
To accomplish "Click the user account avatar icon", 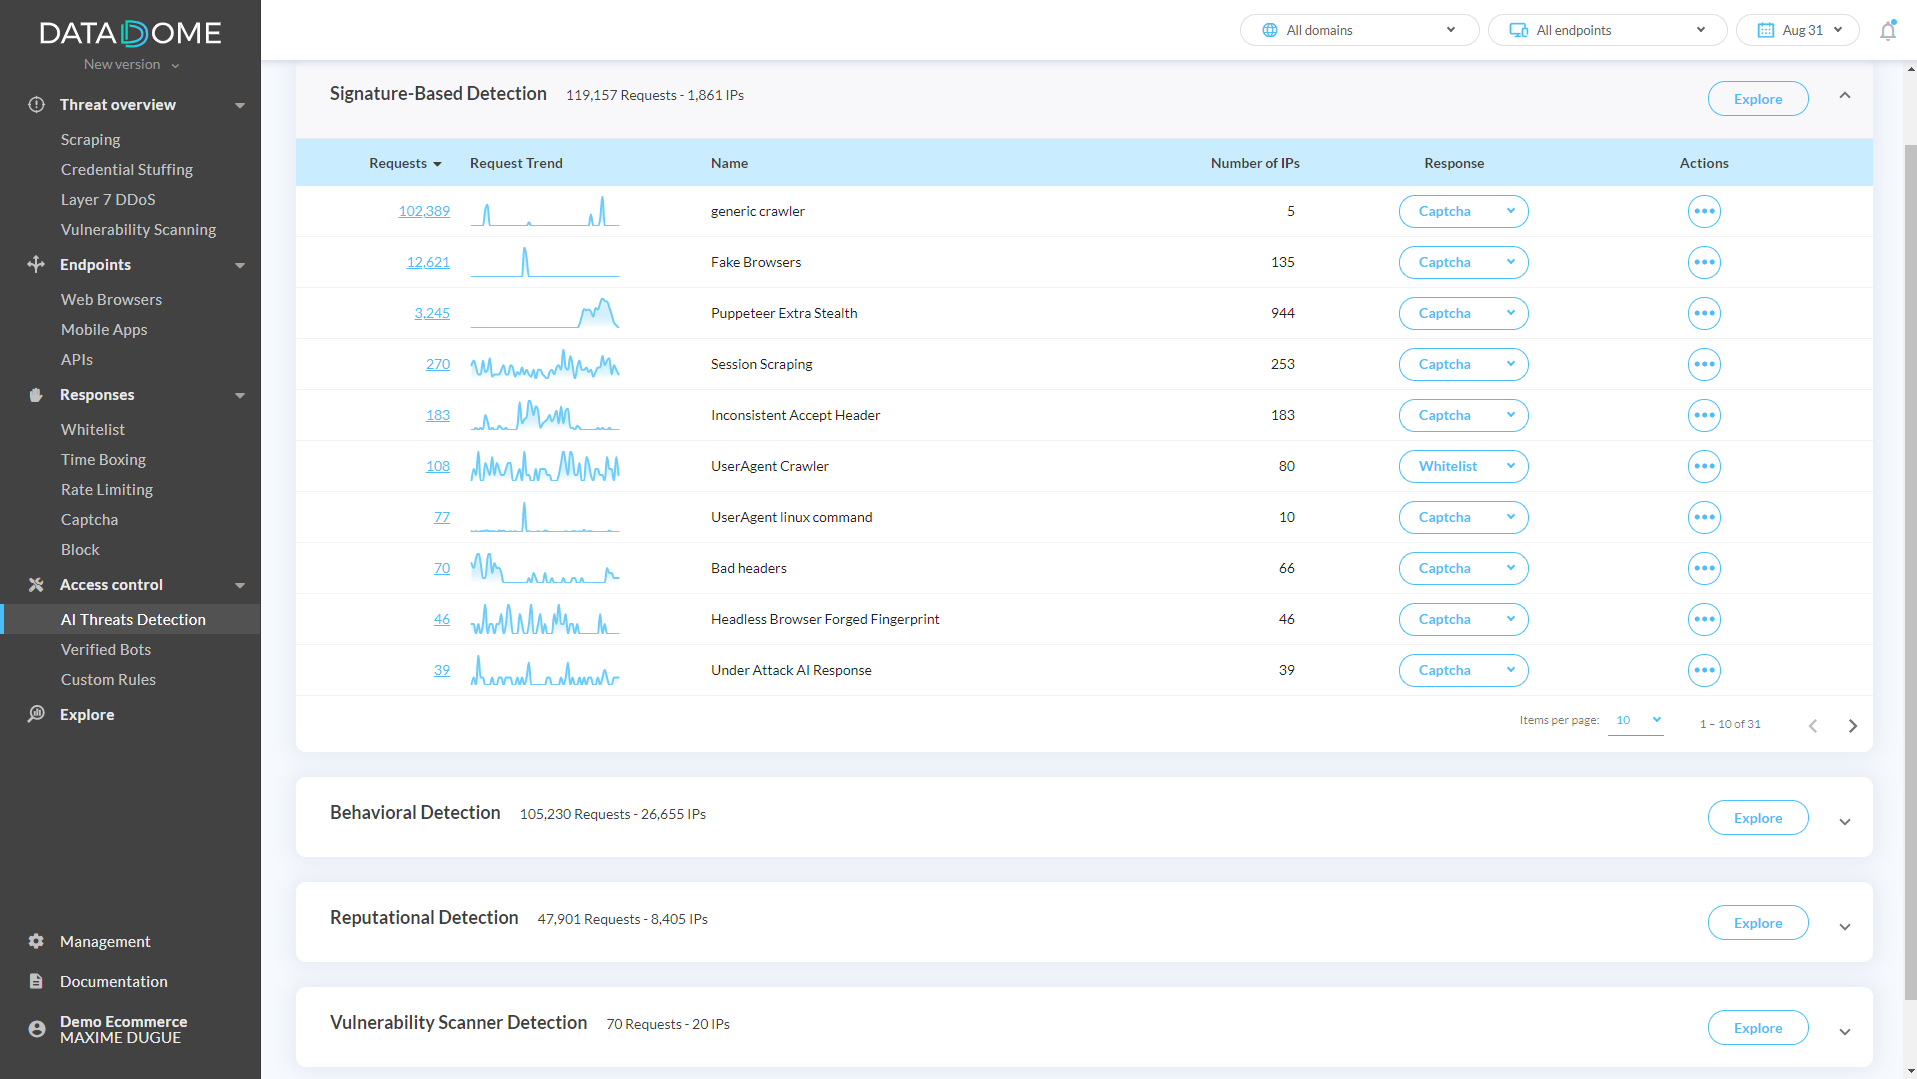I will coord(36,1029).
